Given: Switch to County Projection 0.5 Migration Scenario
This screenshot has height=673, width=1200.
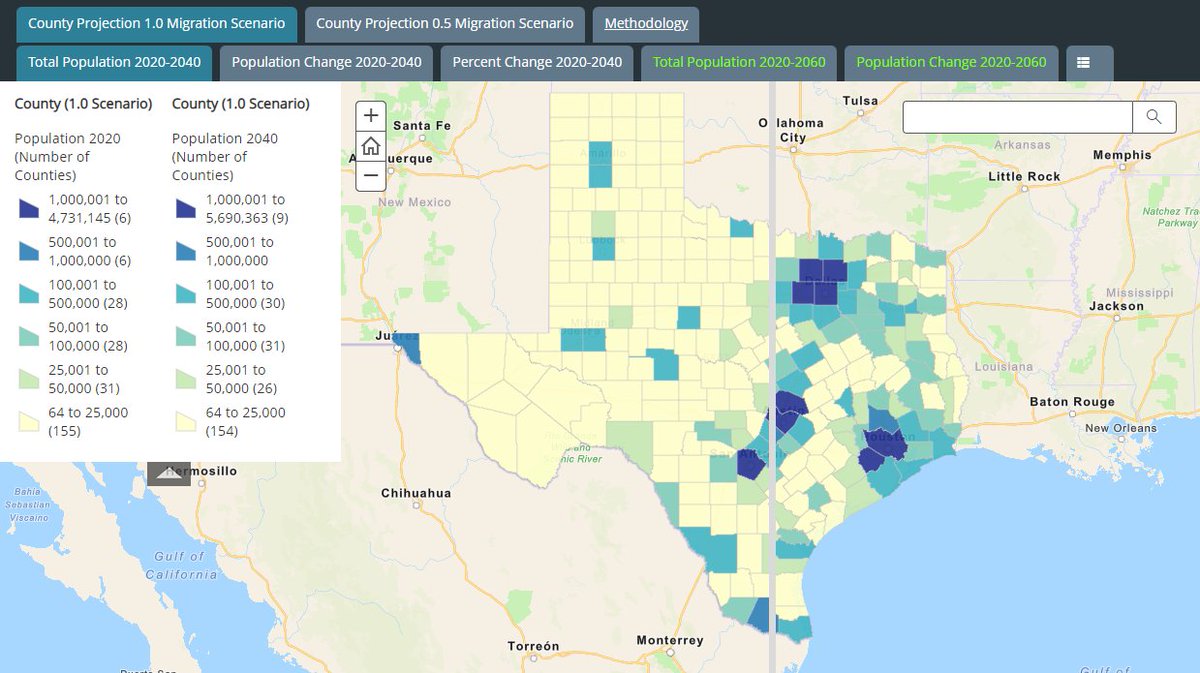Looking at the screenshot, I should [x=443, y=24].
